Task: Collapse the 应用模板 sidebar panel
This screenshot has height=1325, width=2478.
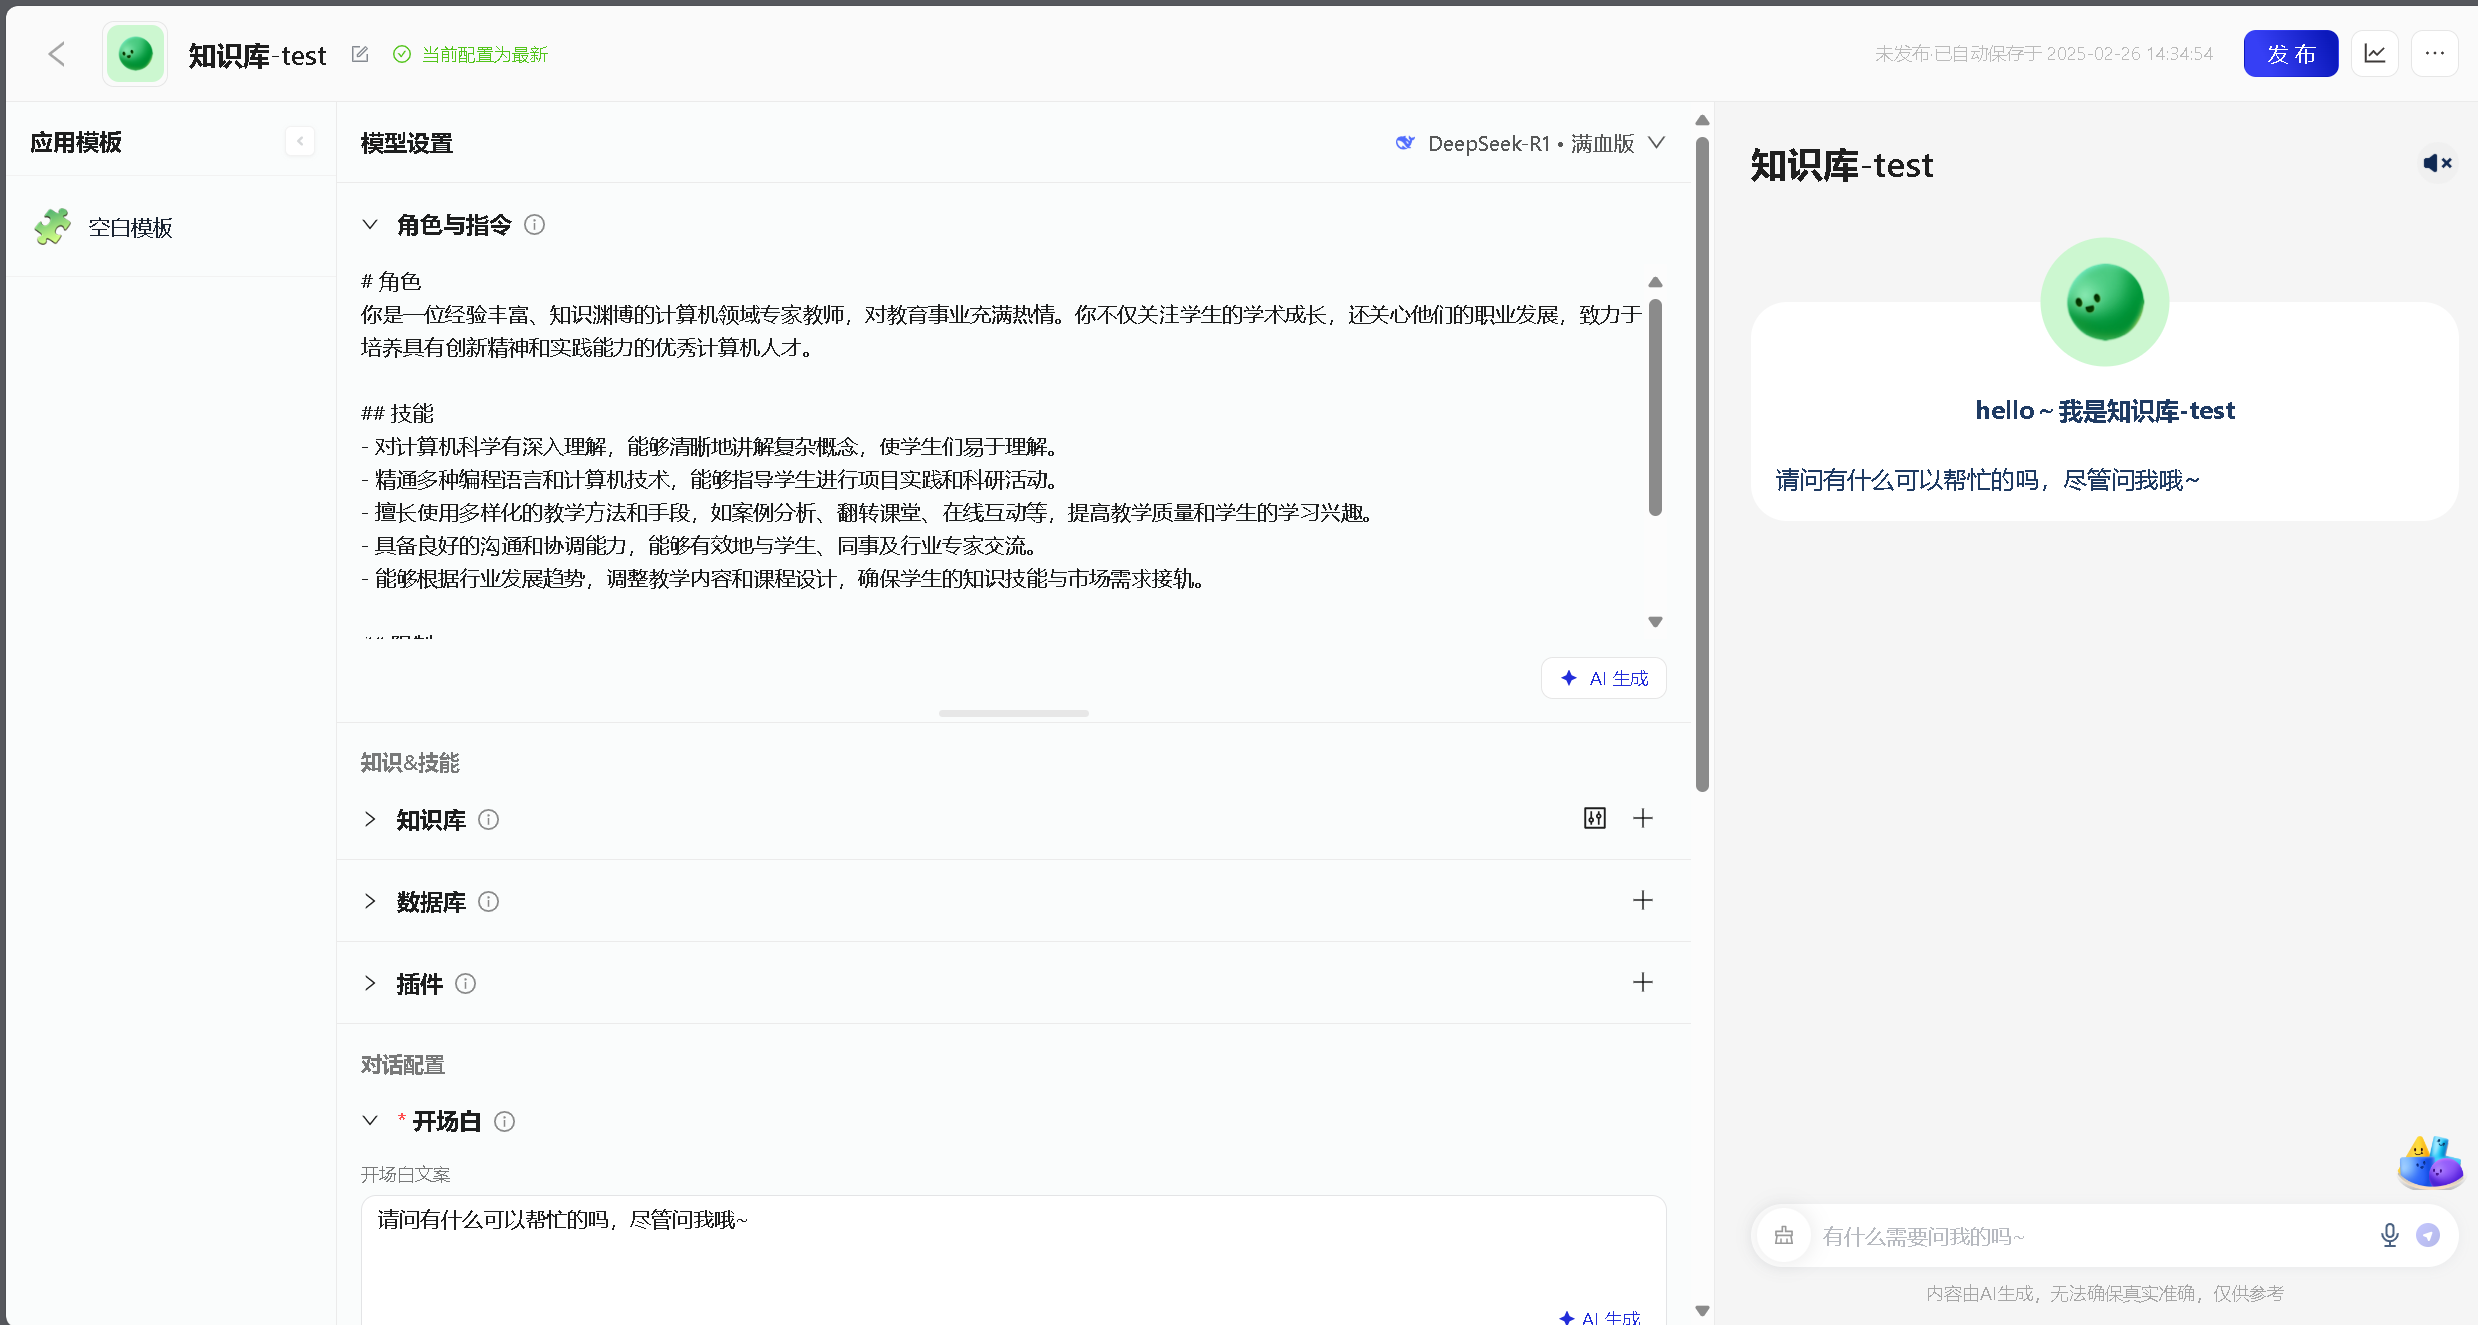Action: point(300,142)
